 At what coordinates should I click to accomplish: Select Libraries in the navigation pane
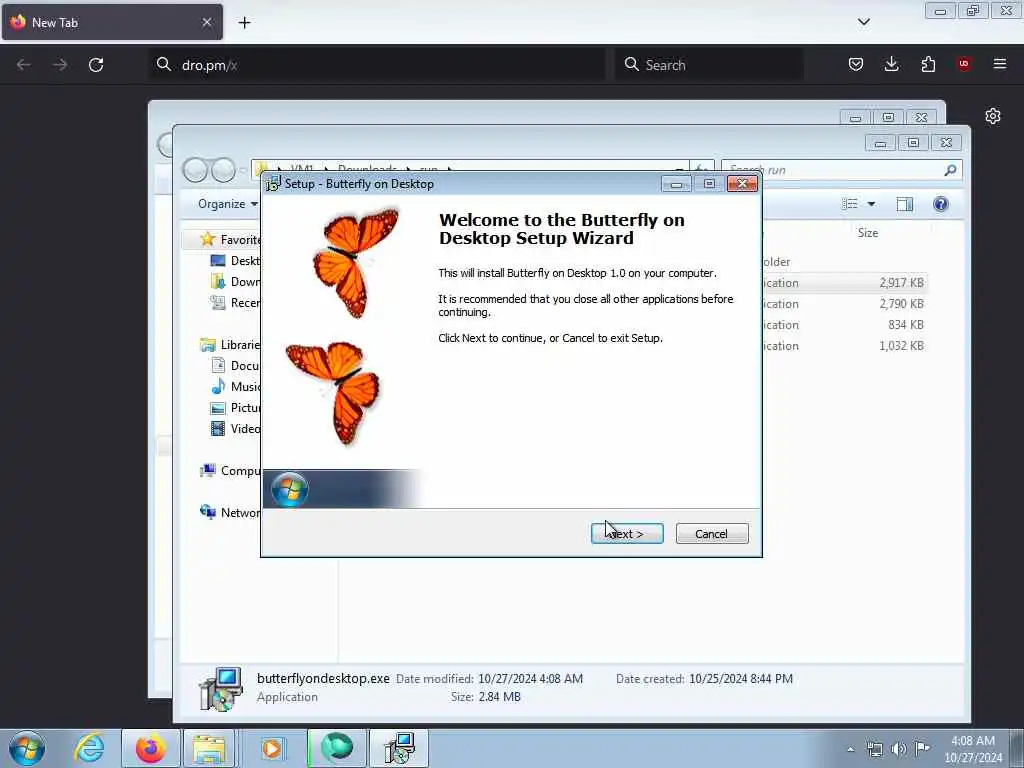point(231,345)
